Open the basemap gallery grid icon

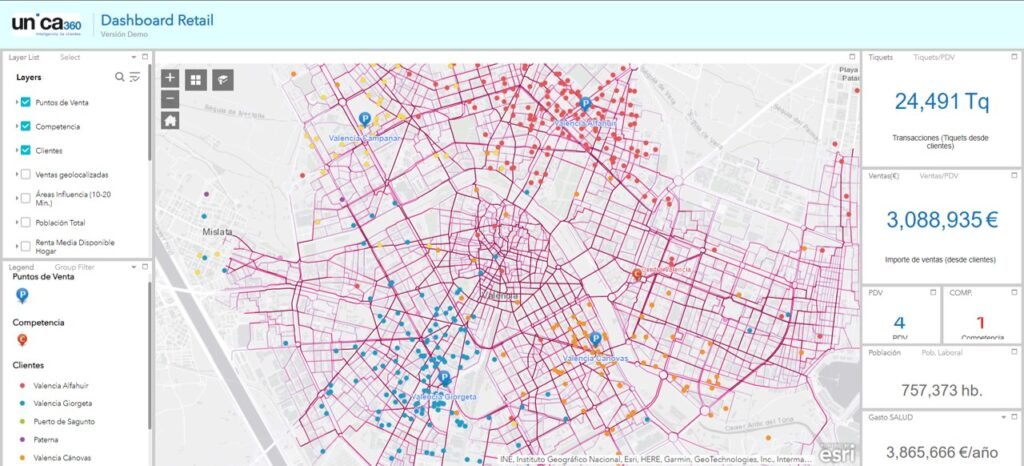(x=196, y=80)
